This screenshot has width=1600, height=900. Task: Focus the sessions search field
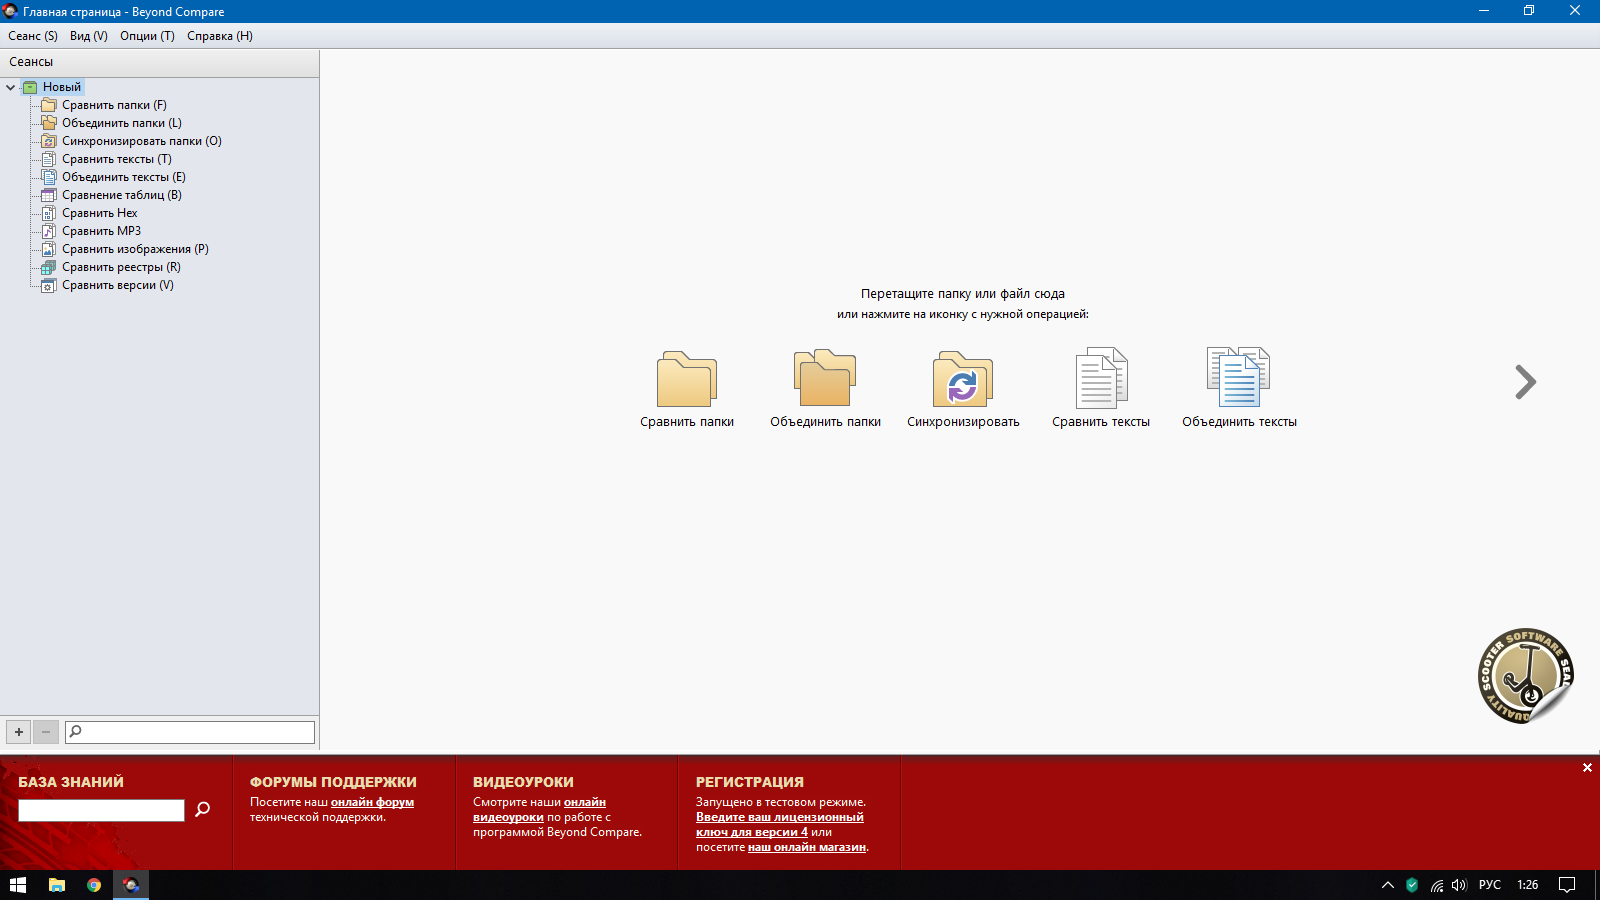point(190,732)
